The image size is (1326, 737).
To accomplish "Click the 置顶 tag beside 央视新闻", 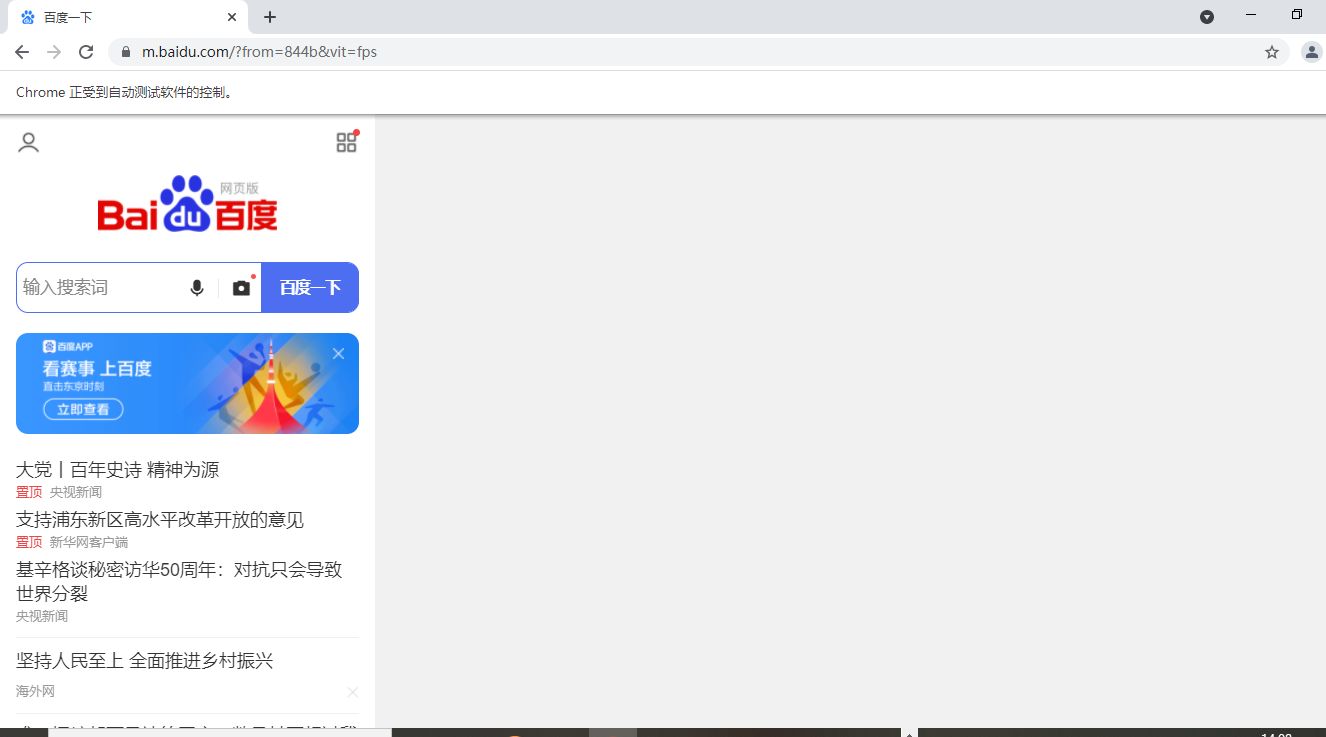I will [29, 492].
